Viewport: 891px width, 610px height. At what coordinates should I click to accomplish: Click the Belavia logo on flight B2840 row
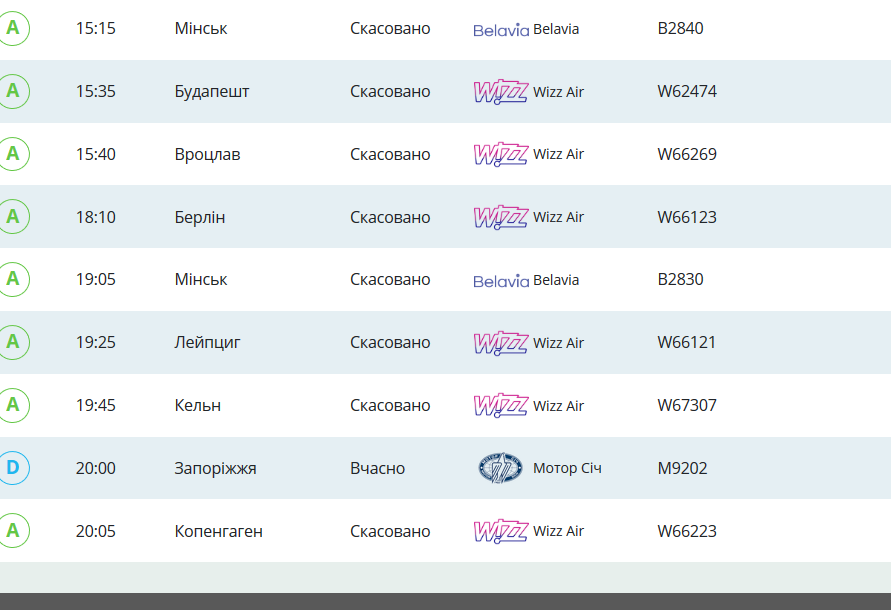[x=501, y=29]
